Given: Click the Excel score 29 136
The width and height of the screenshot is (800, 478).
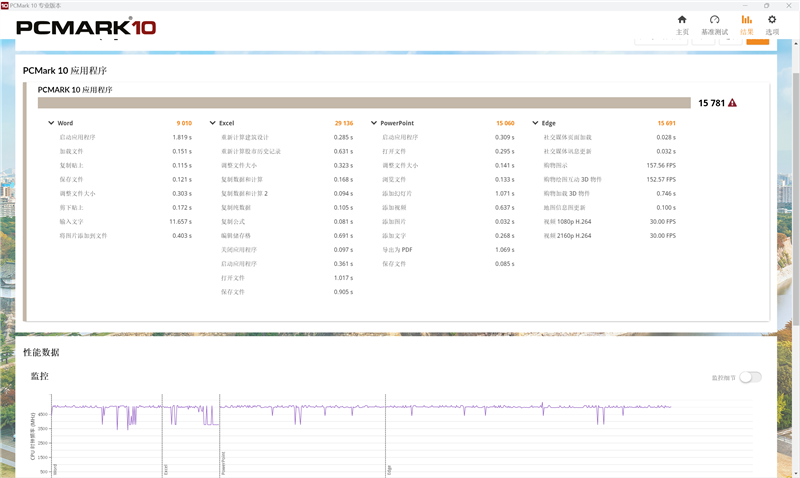Looking at the screenshot, I should point(344,123).
